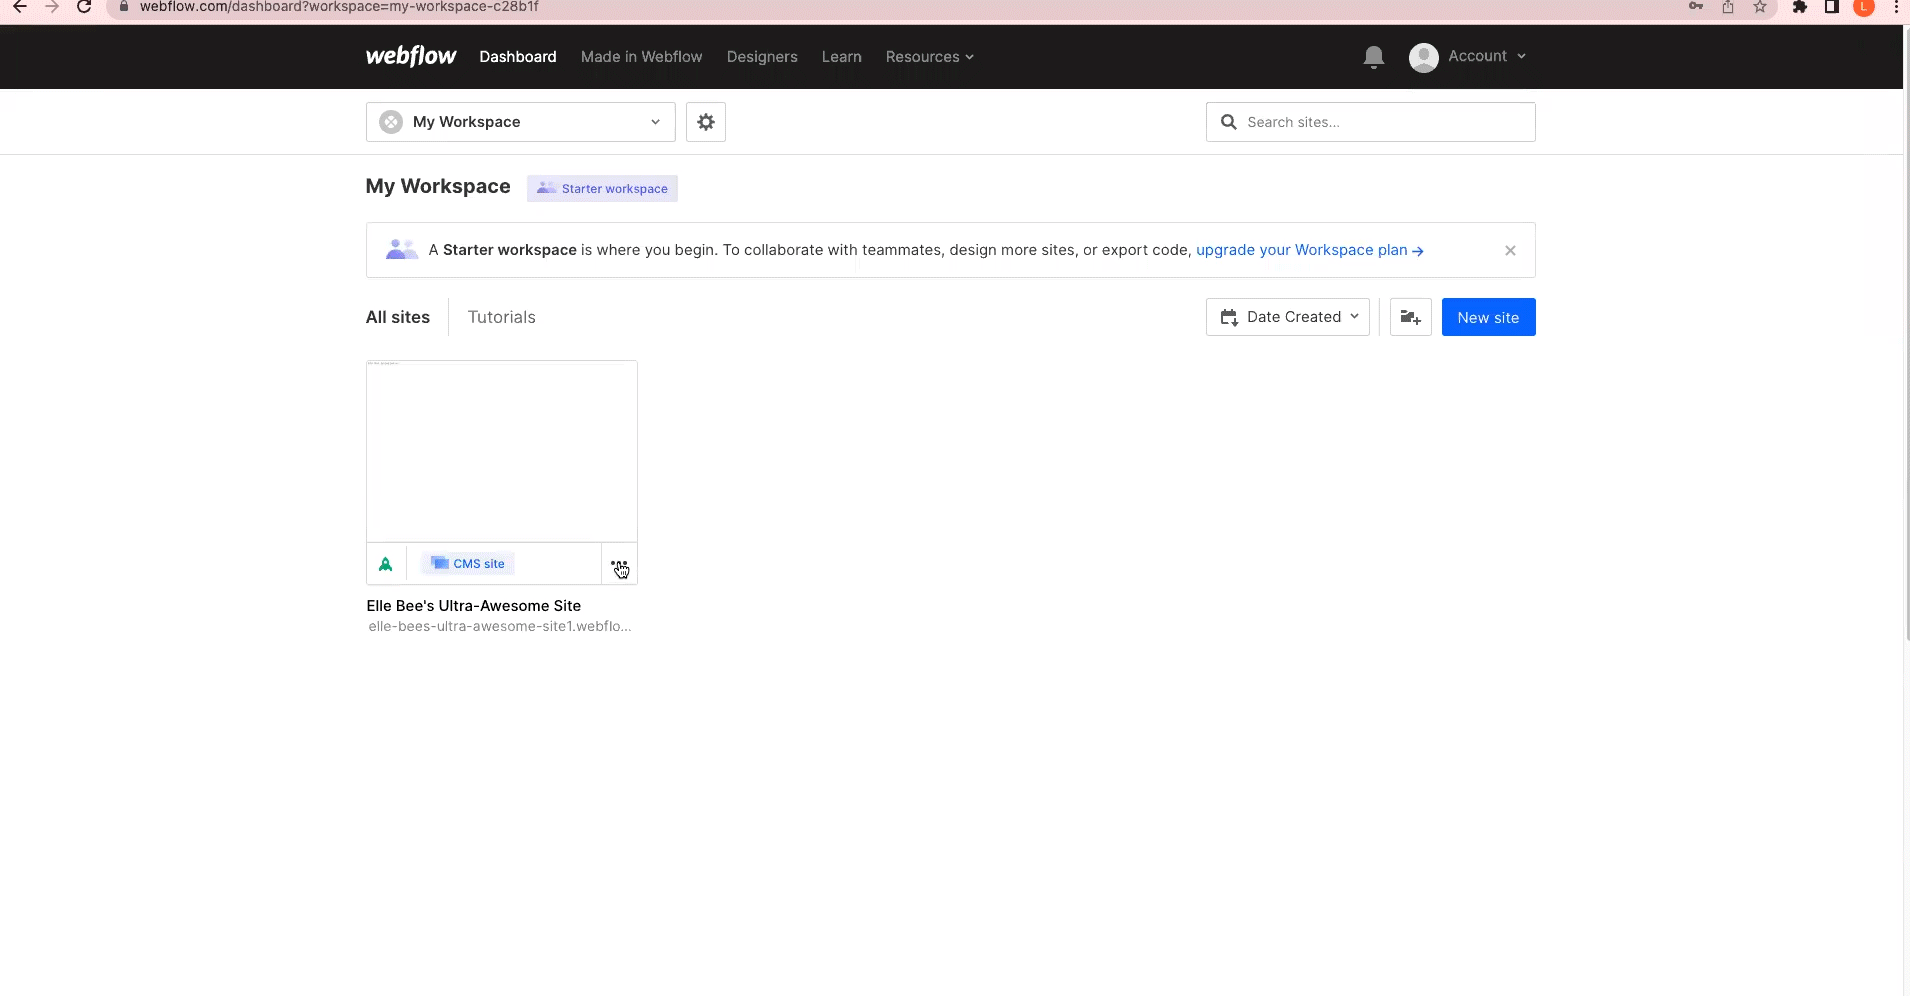Click Elle Bee's Ultra-Awesome Site title
This screenshot has width=1910, height=996.
tap(474, 606)
